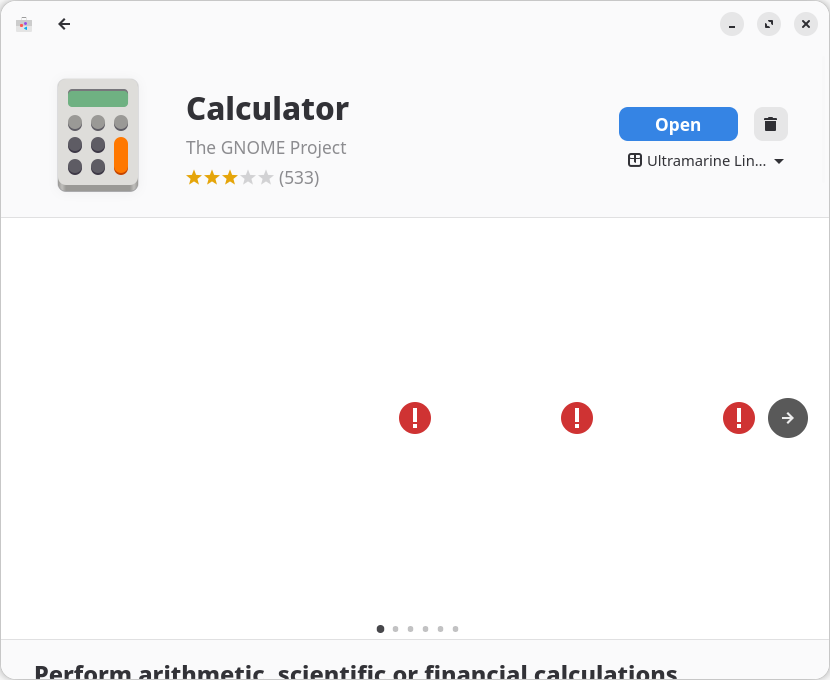Click the Calculator application icon
The width and height of the screenshot is (830, 680).
[98, 135]
